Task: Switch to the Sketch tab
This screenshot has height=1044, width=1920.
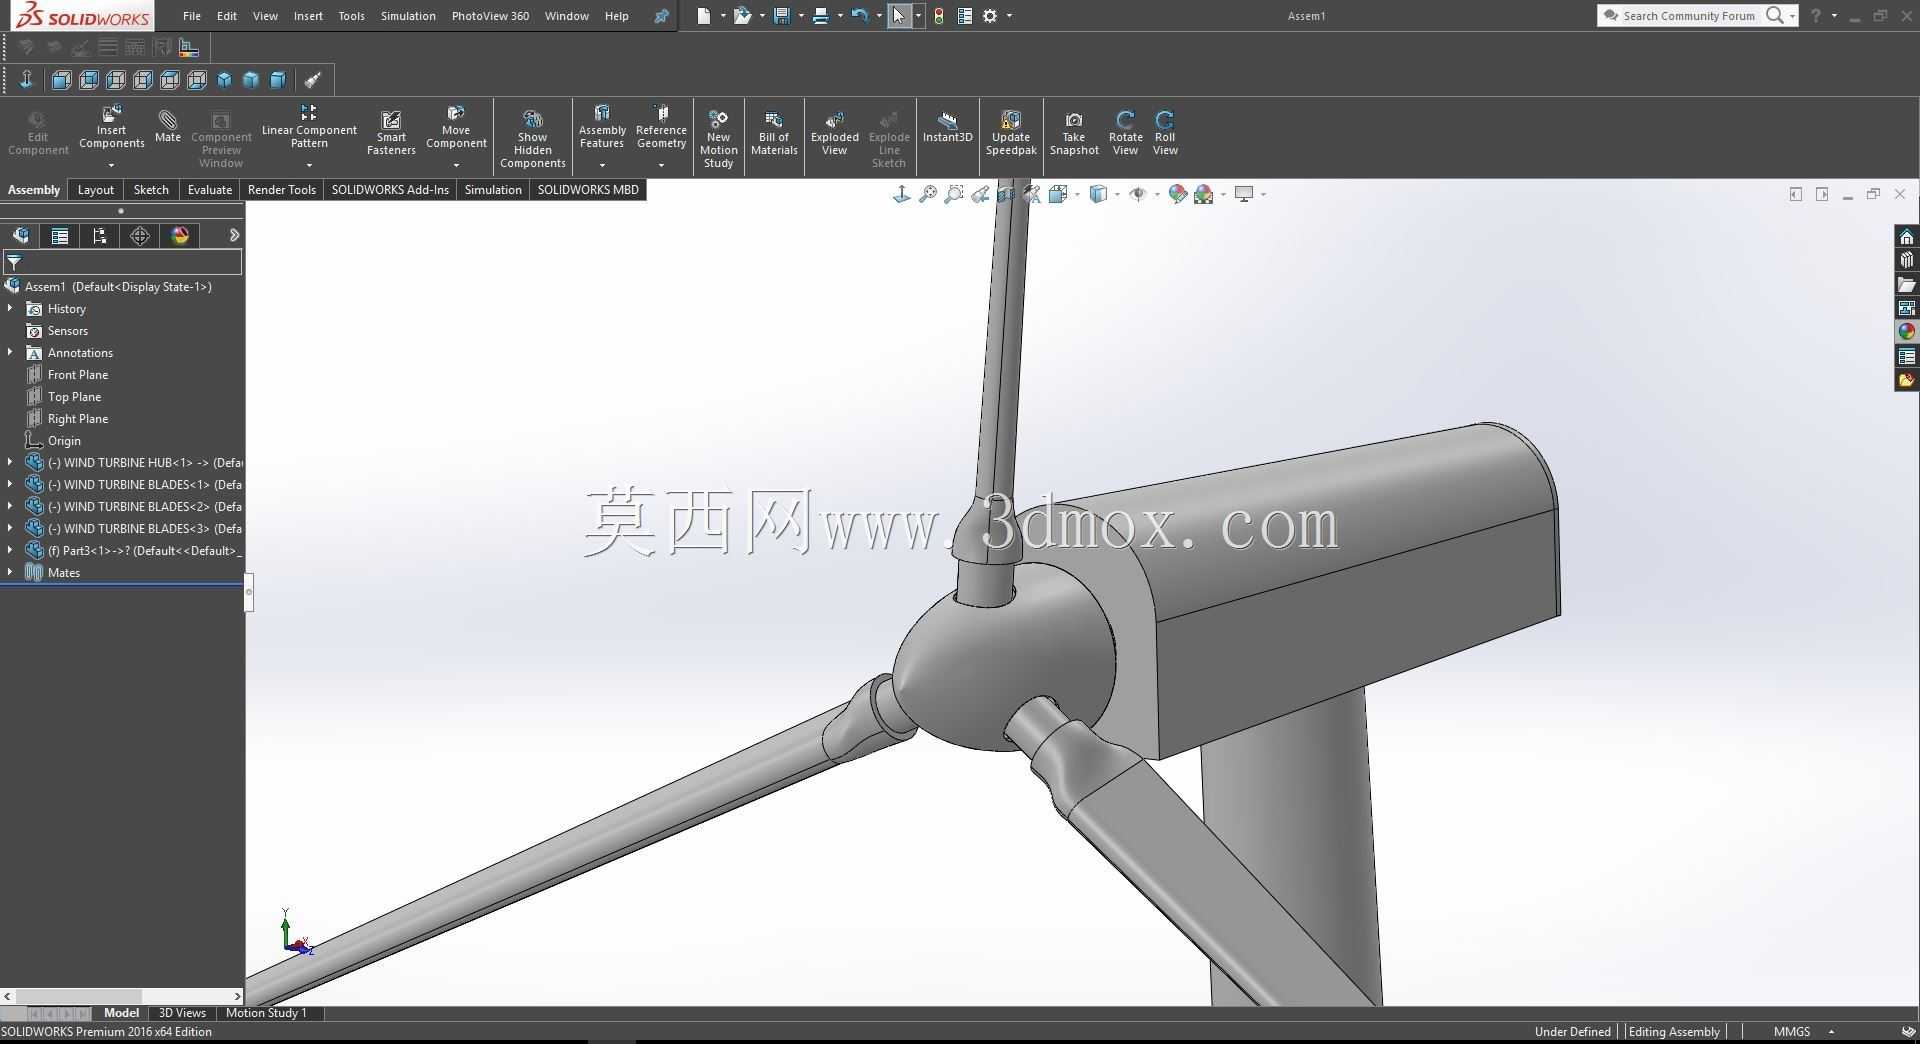Action: click(151, 190)
